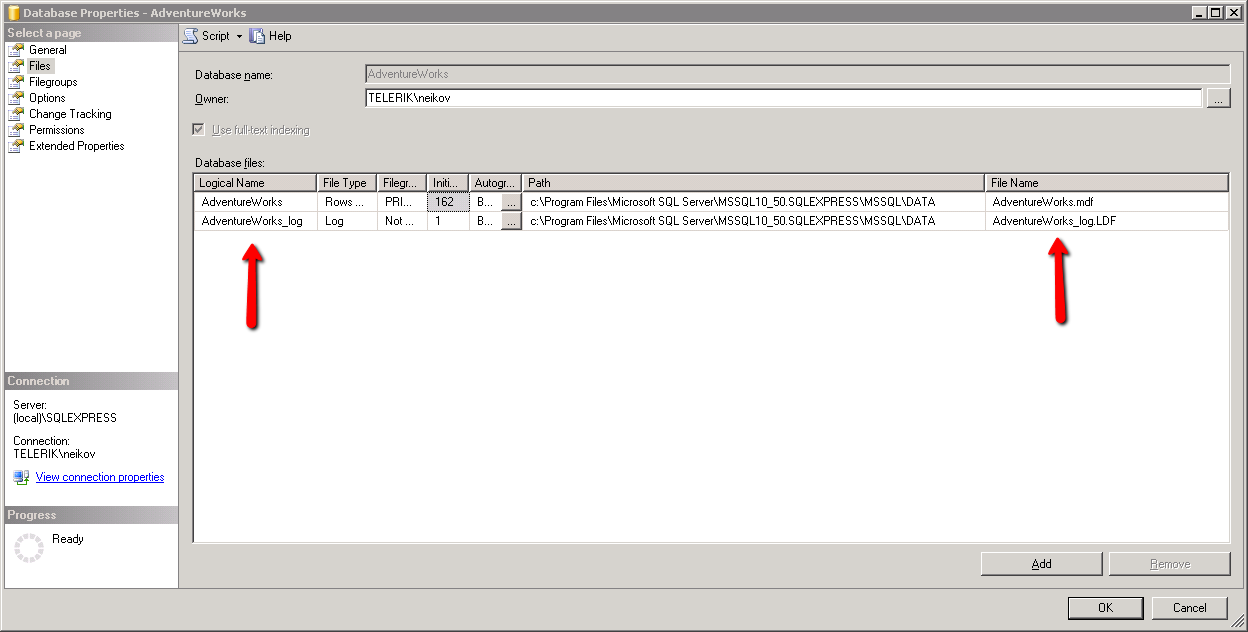The height and width of the screenshot is (632, 1248).
Task: Show the Permissions page
Action: point(56,130)
